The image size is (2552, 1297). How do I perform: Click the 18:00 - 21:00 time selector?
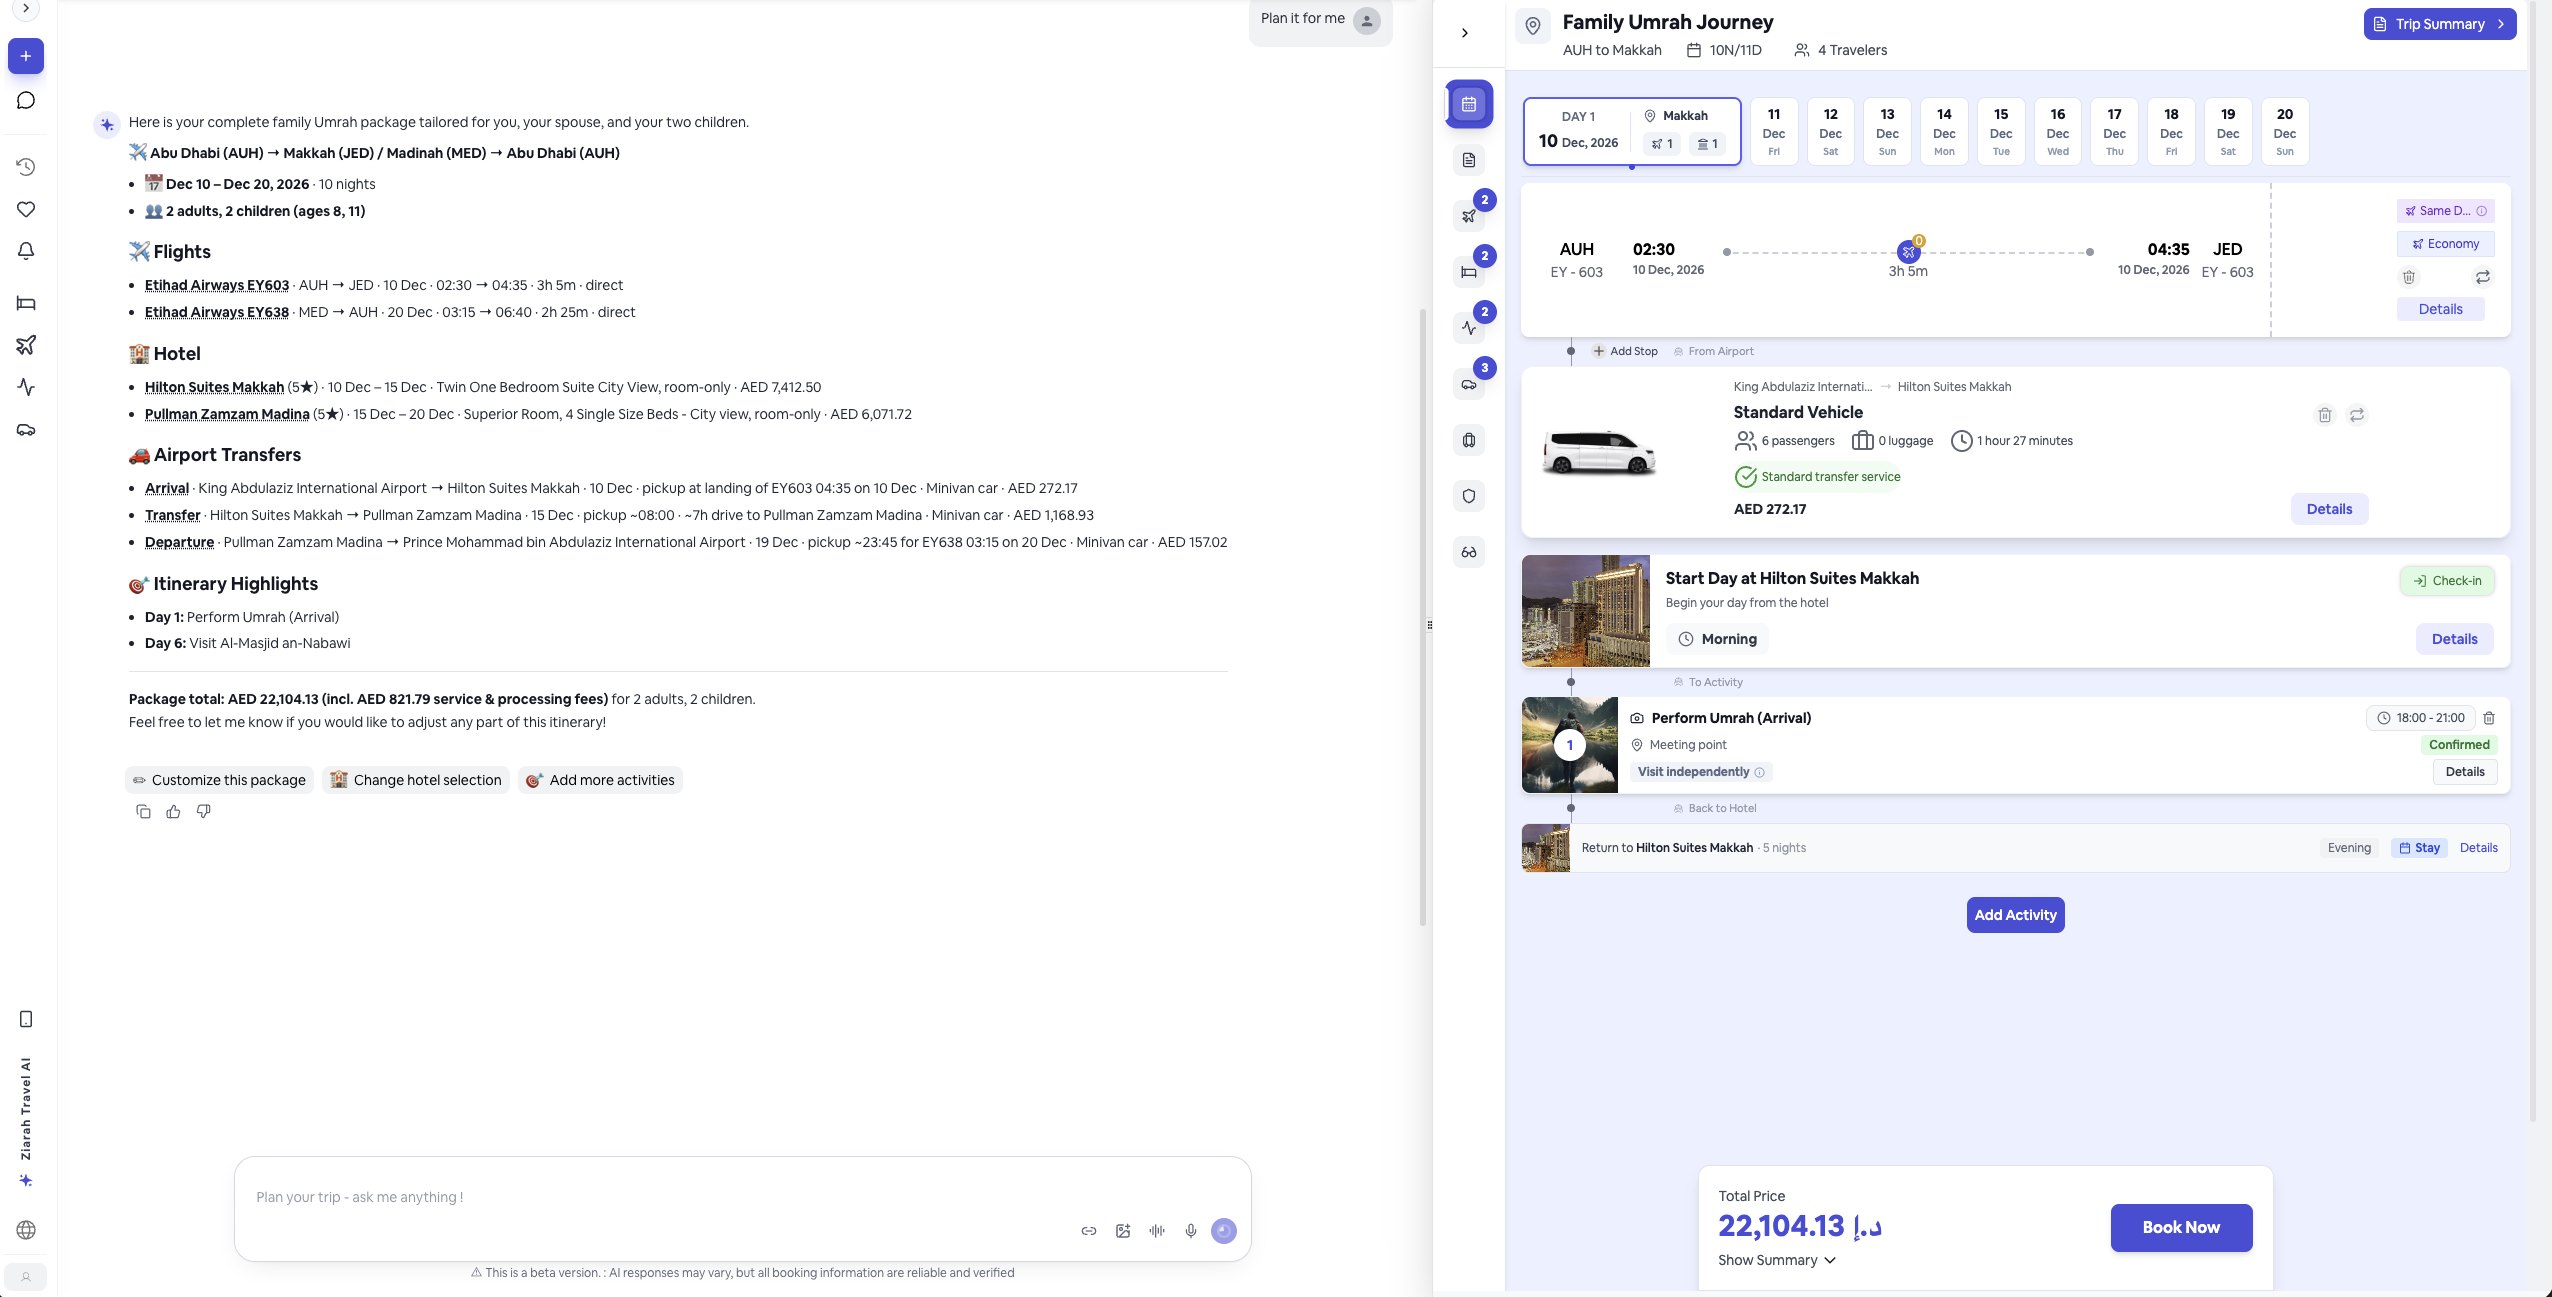[2420, 718]
